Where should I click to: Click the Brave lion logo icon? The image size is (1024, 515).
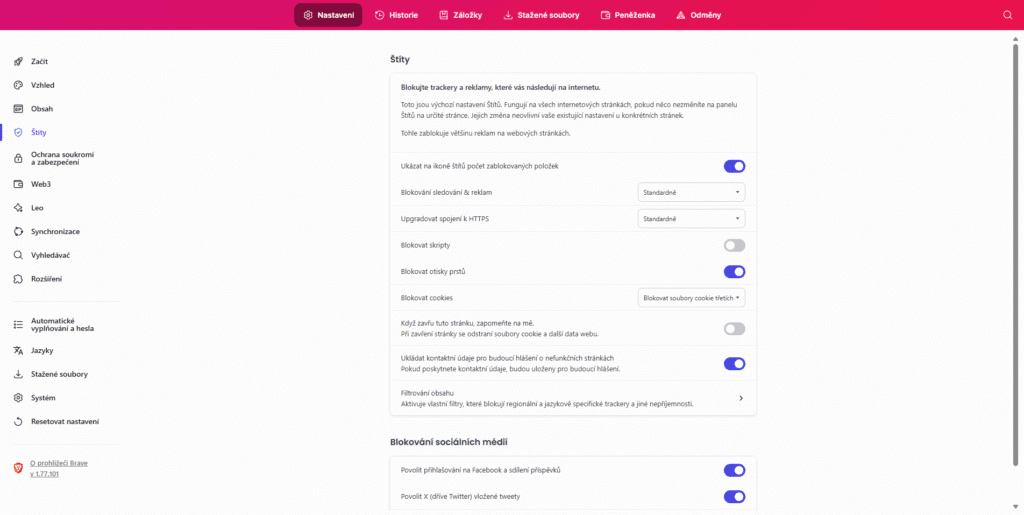coord(17,468)
